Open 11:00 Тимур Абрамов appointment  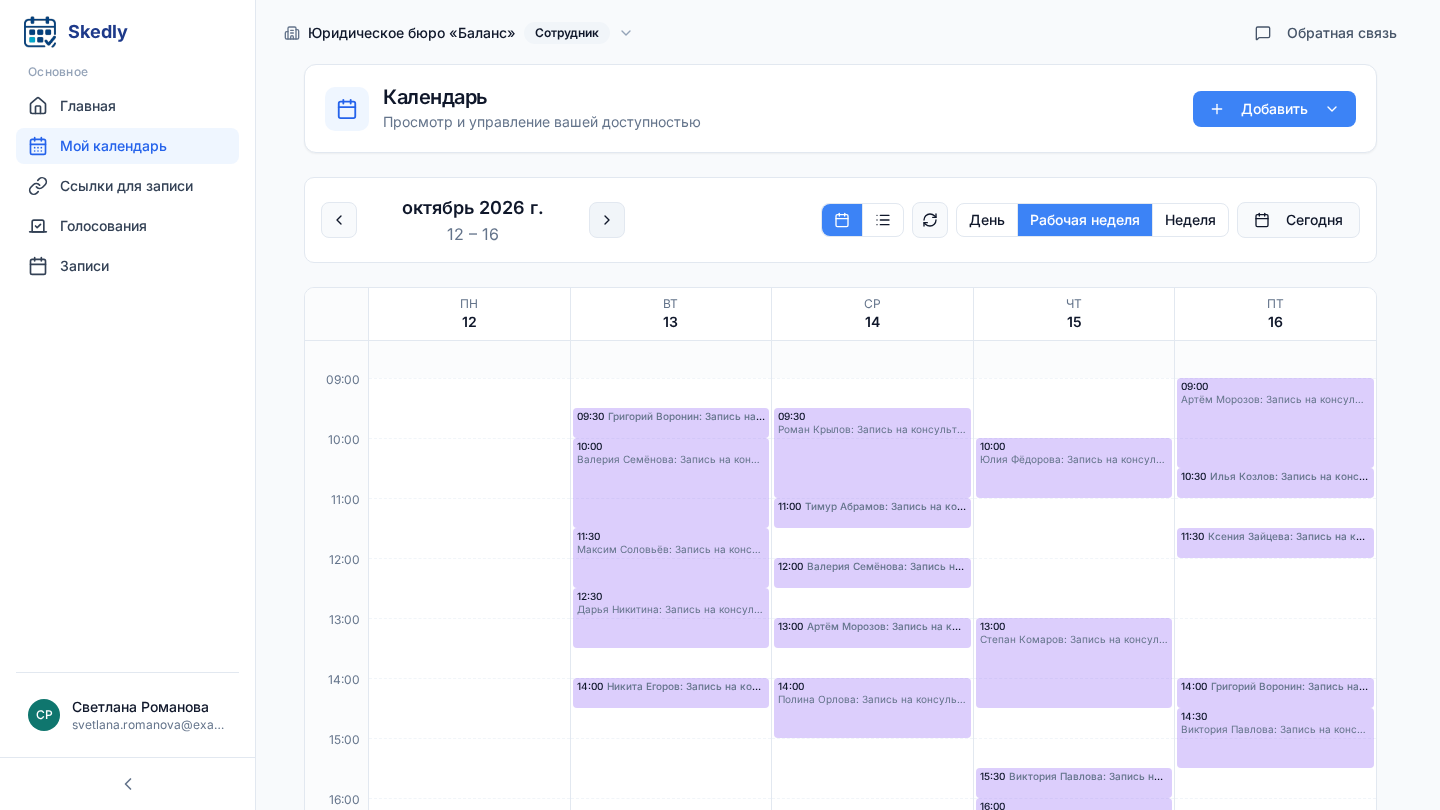coord(872,512)
